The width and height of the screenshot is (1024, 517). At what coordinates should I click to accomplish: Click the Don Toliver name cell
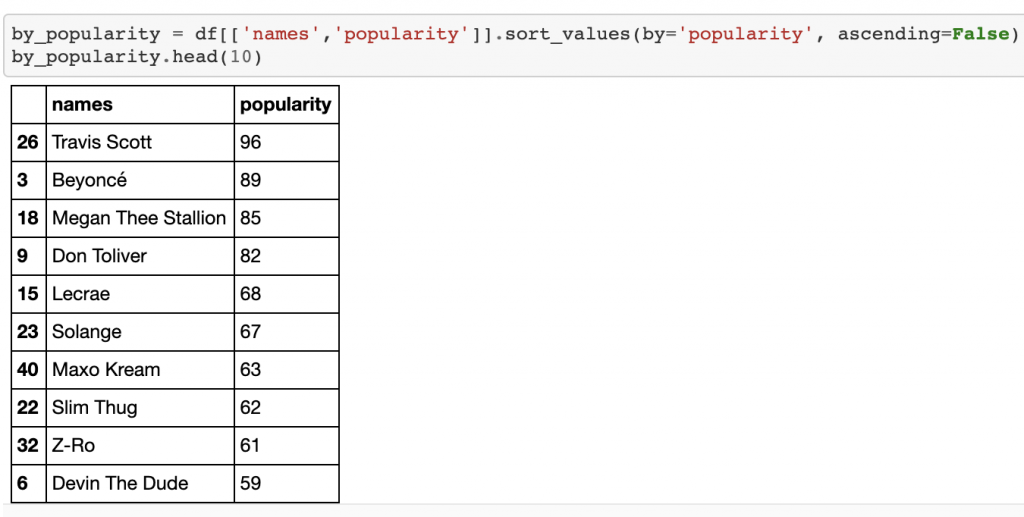click(x=140, y=256)
